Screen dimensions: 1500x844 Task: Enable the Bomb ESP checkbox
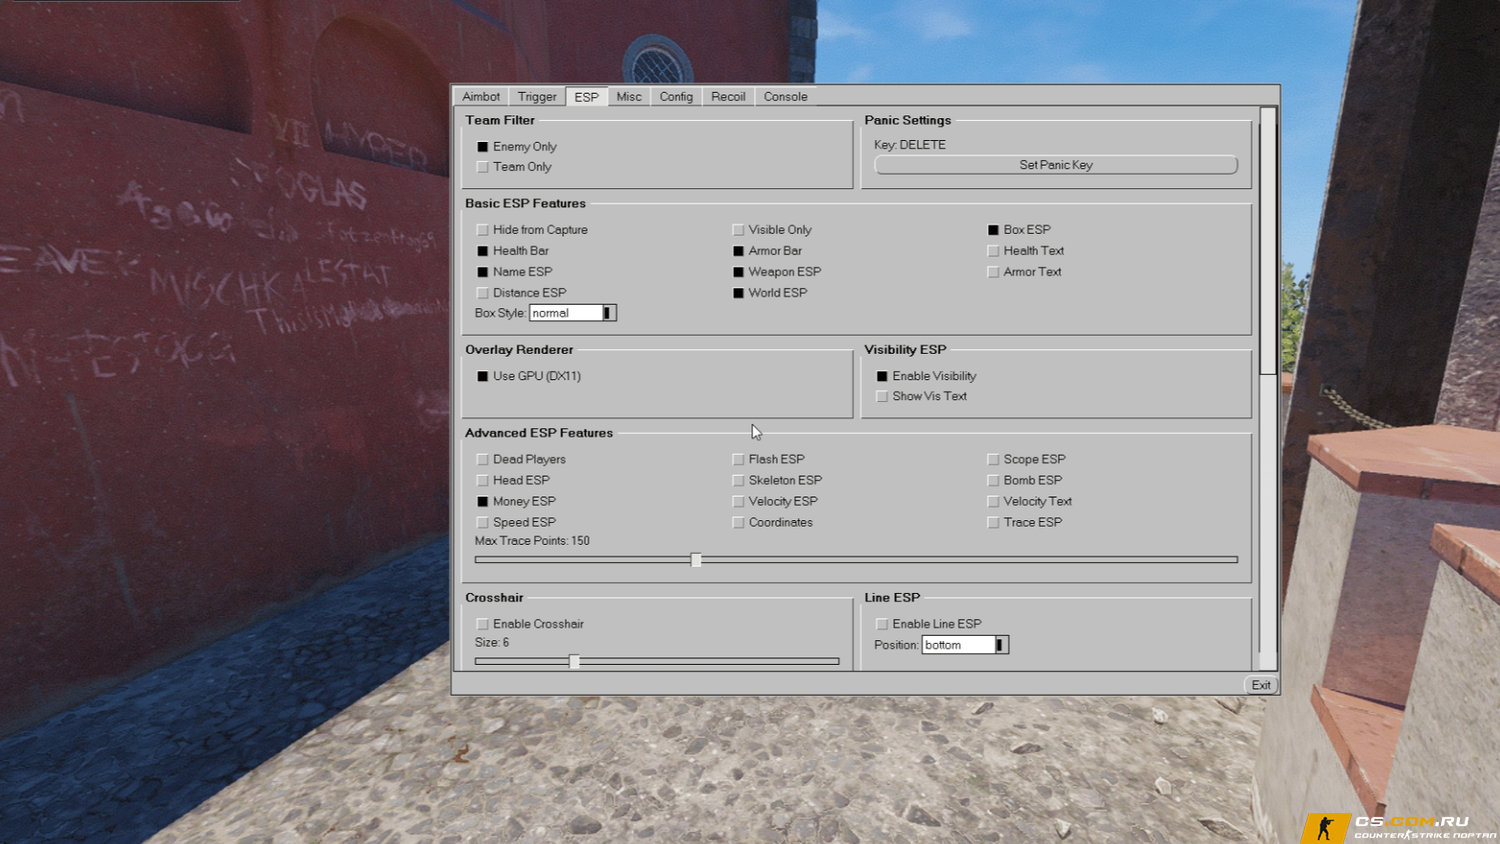click(x=993, y=481)
